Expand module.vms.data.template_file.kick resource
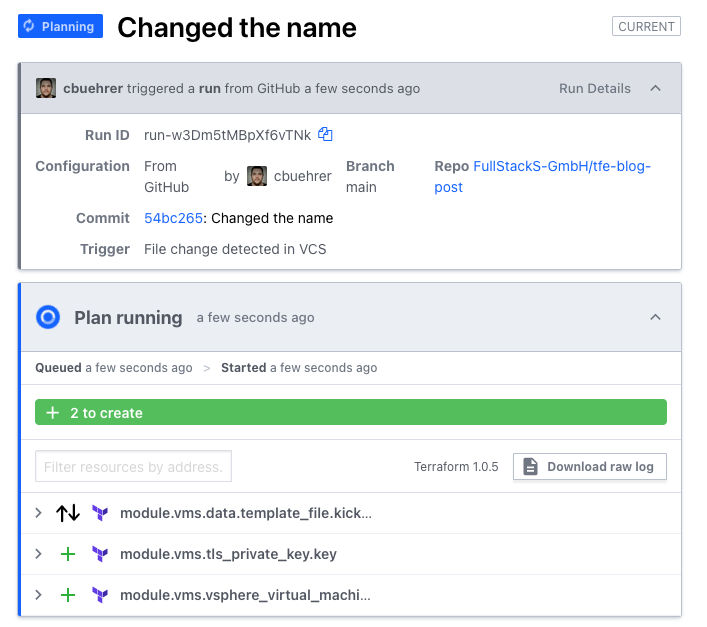 (x=39, y=513)
